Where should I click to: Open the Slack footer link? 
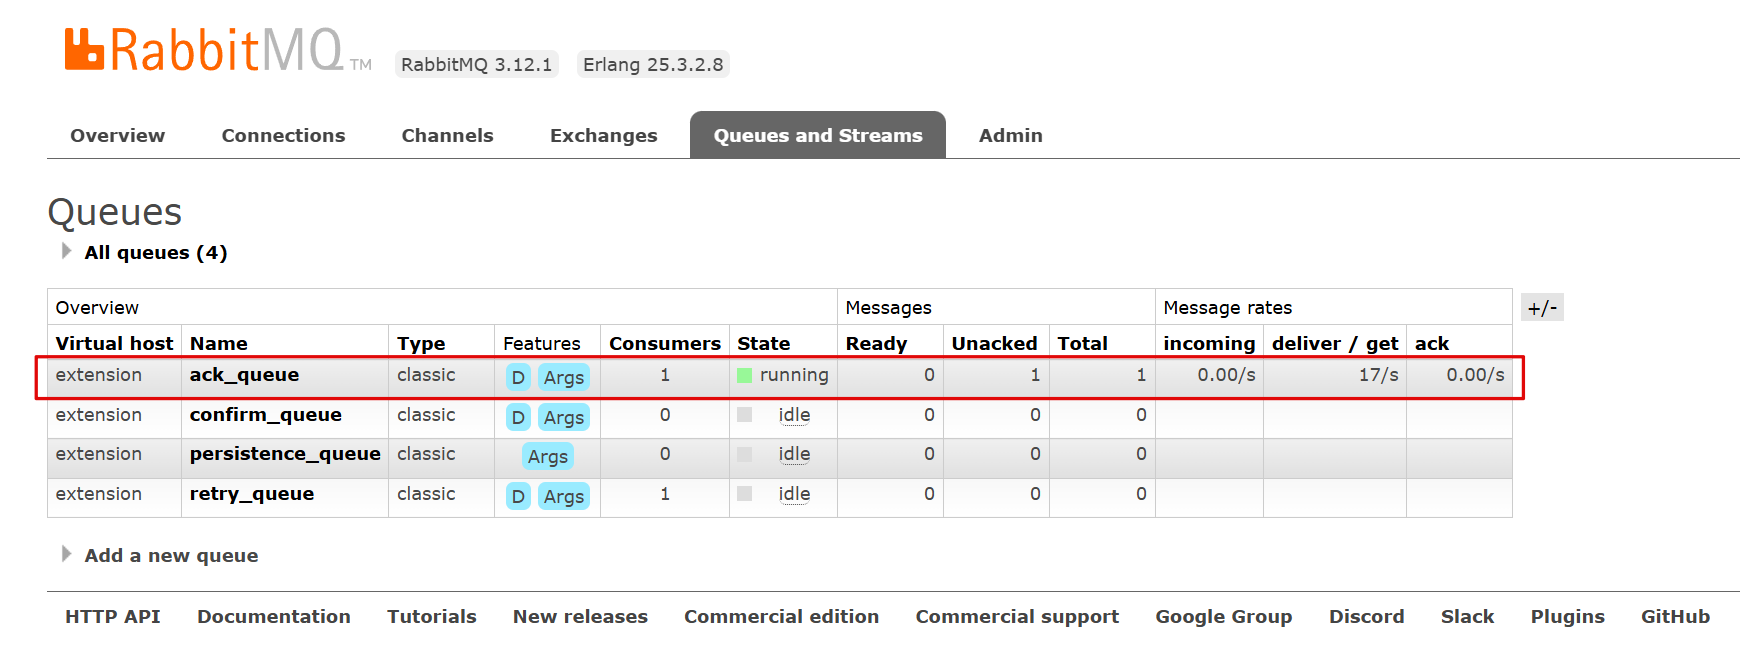1468,616
